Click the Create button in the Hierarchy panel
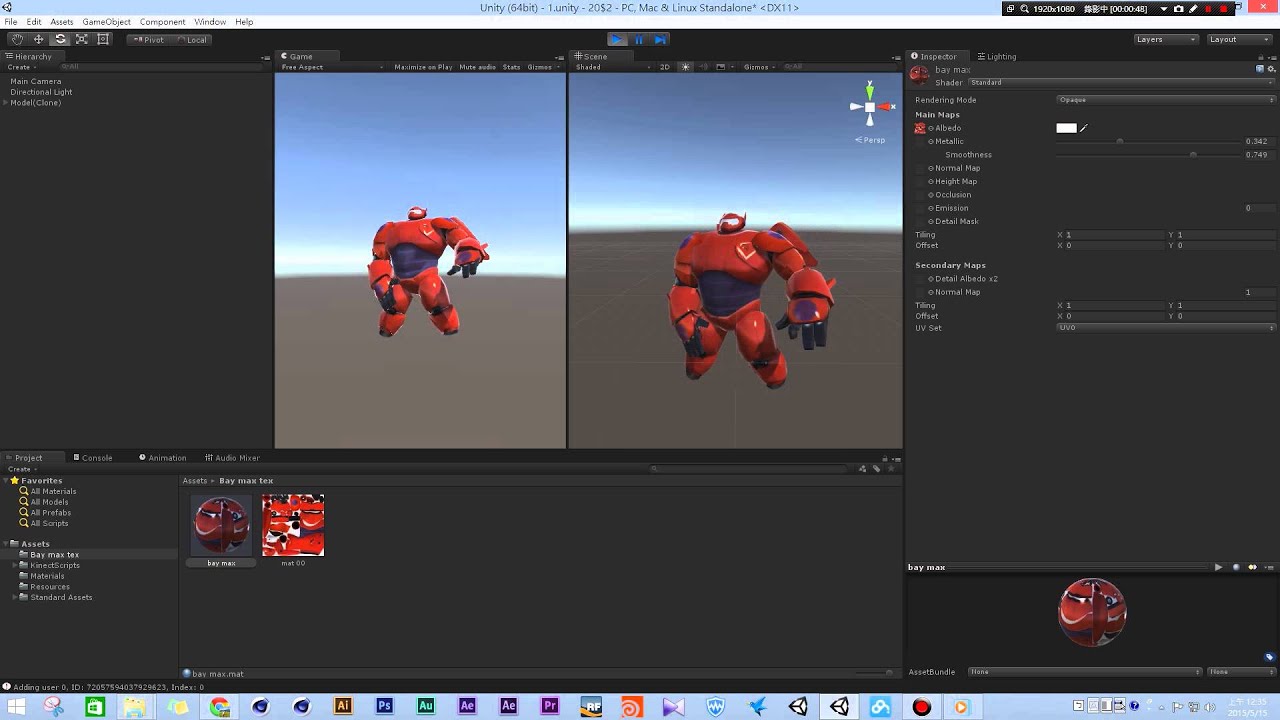This screenshot has height=720, width=1280. click(20, 67)
